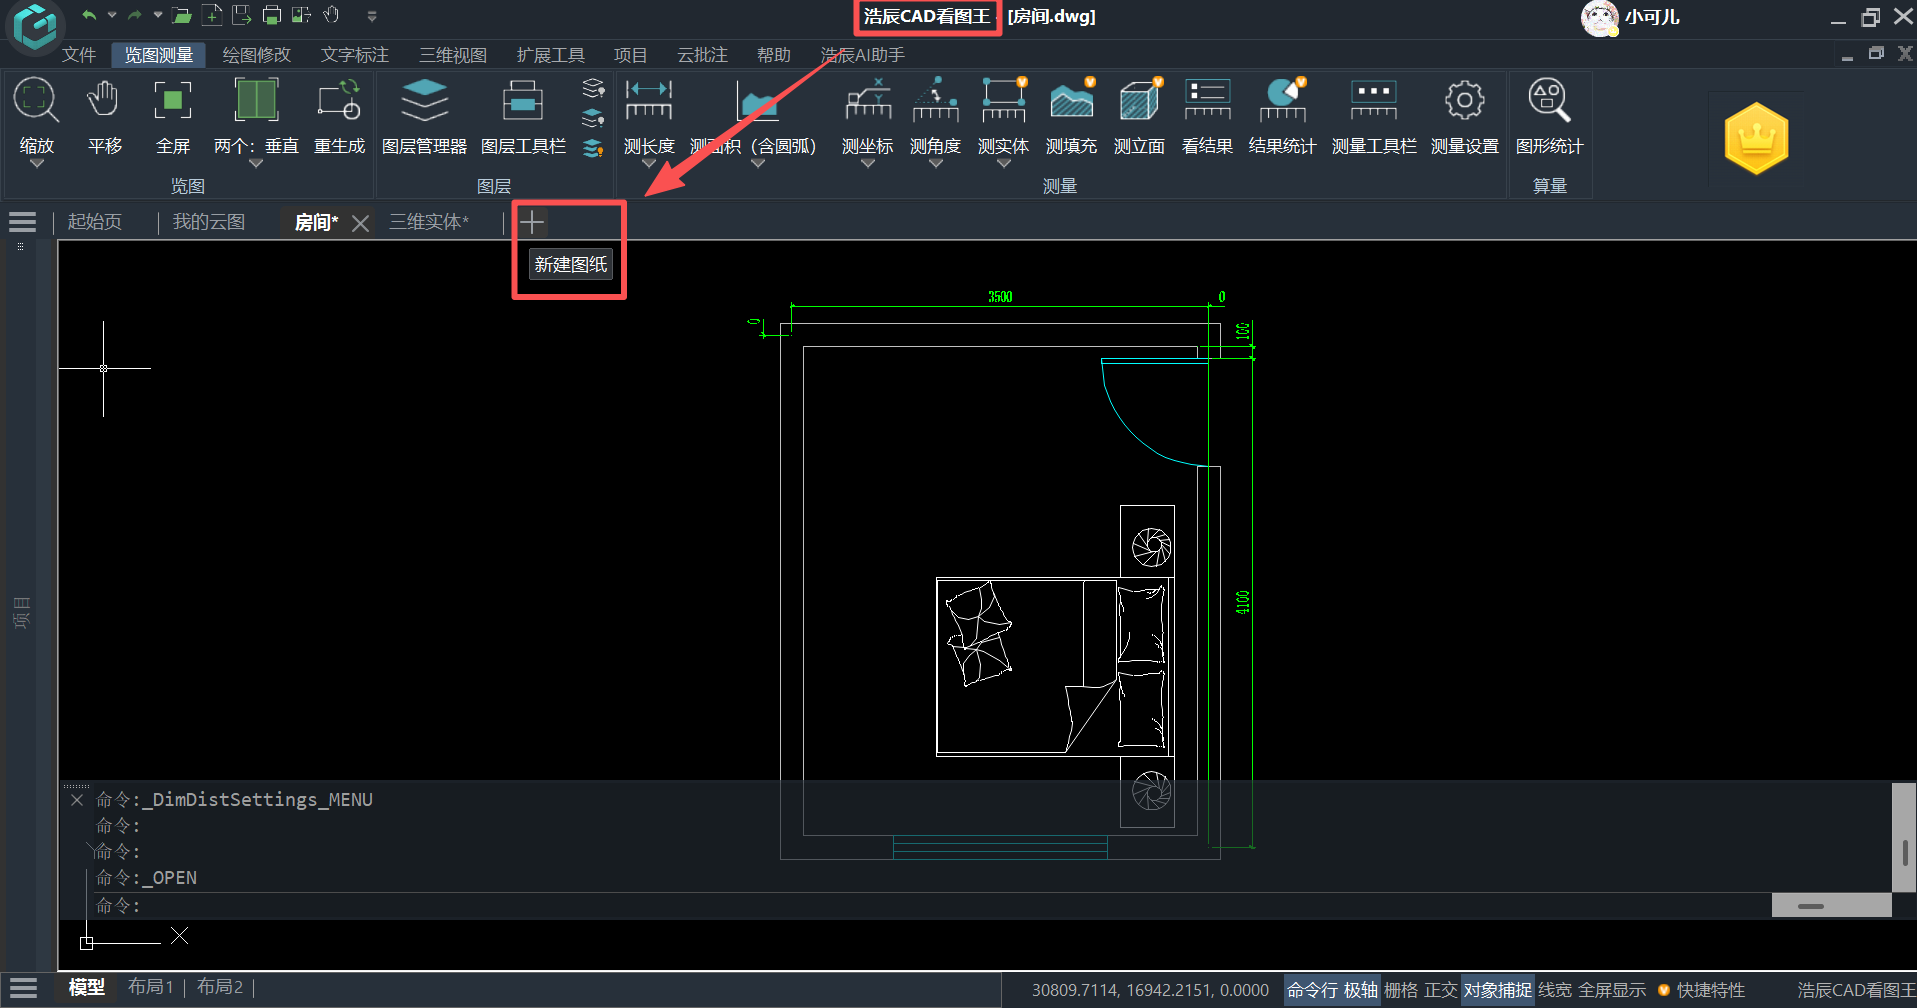The height and width of the screenshot is (1008, 1917).
Task: Click the Redo arrow icon
Action: click(134, 15)
